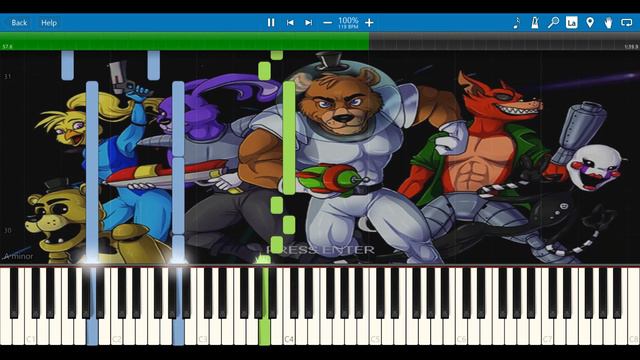Screen dimensions: 640x360
Task: Skip forward to next section
Action: pyautogui.click(x=309, y=23)
